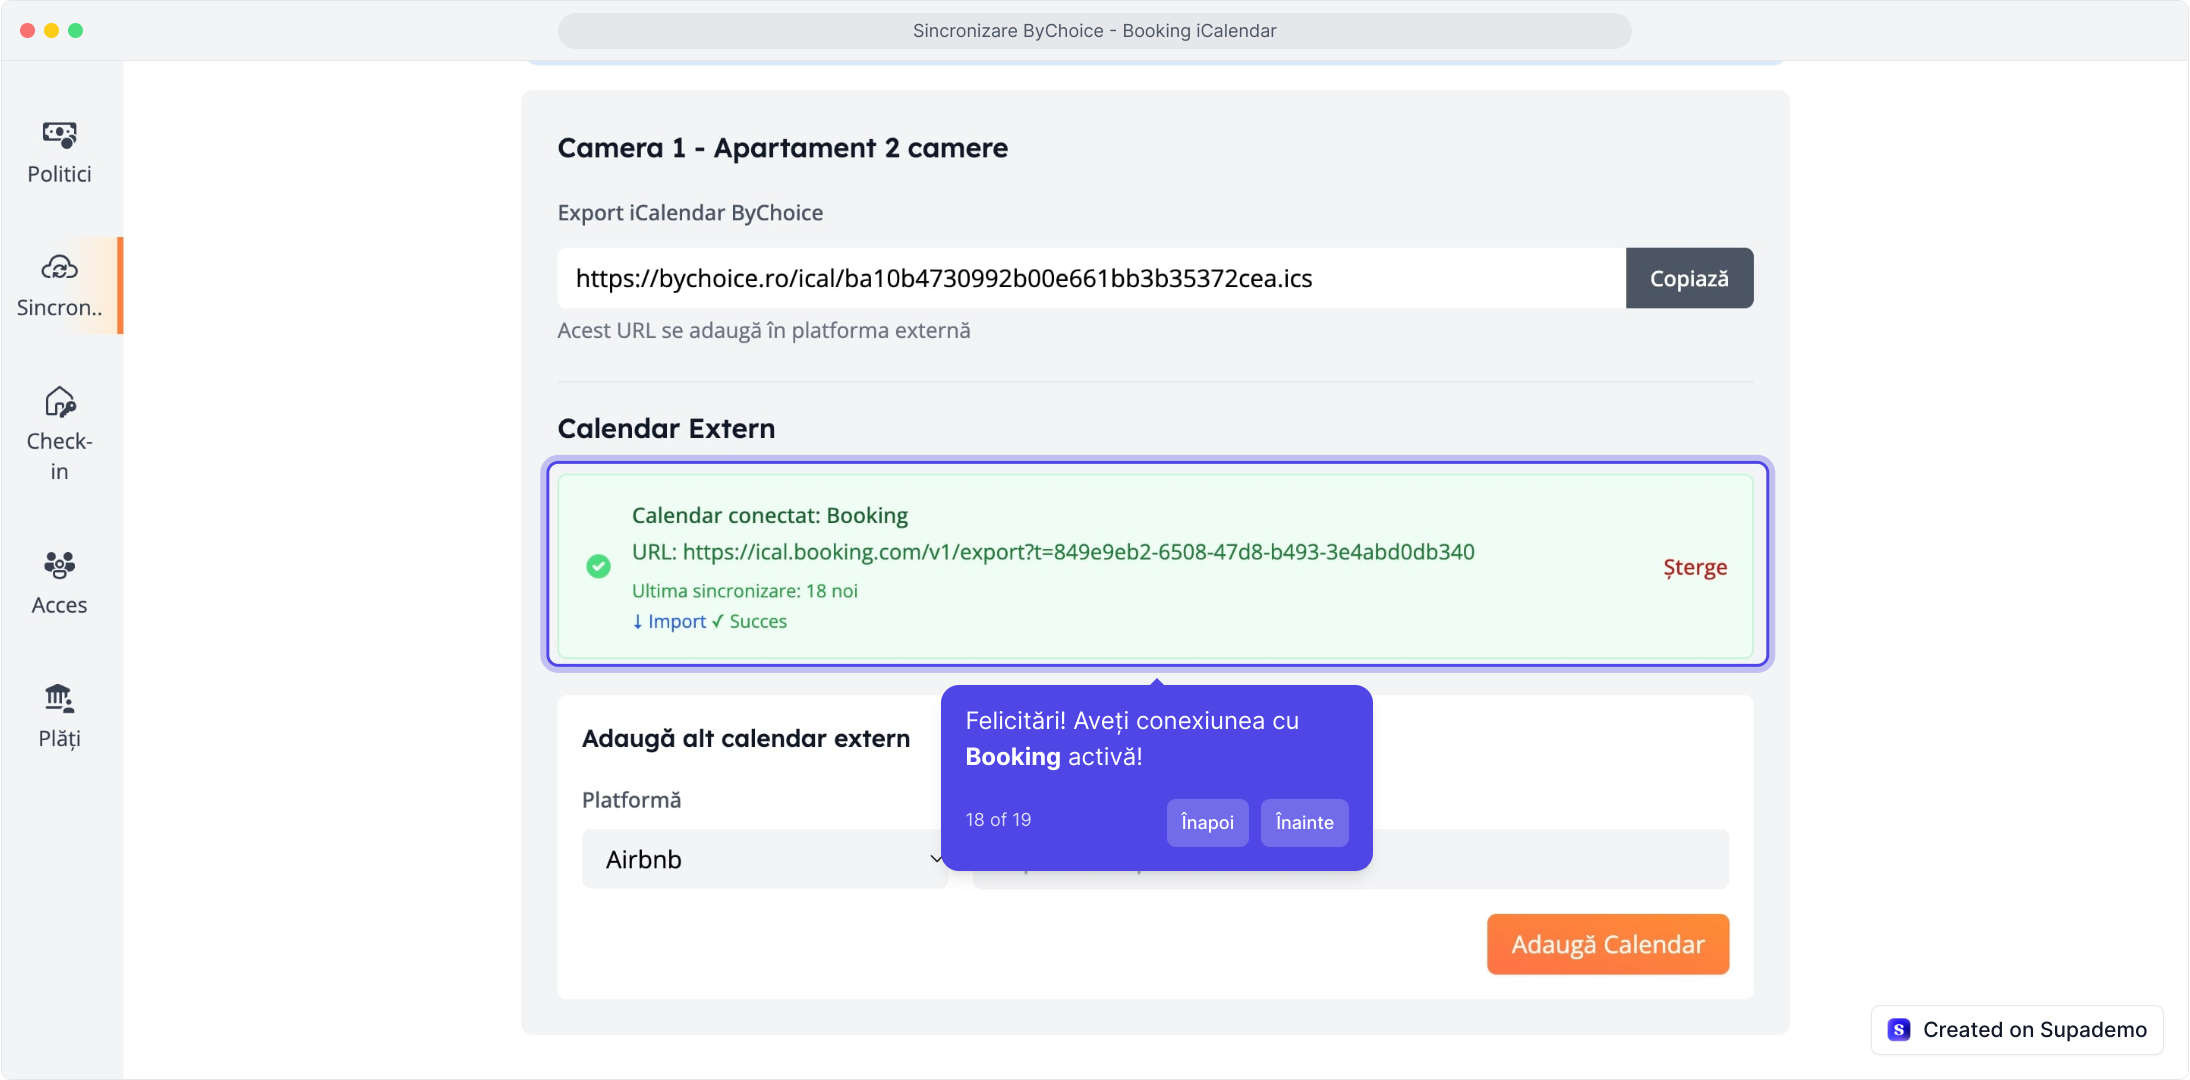Image resolution: width=2190 pixels, height=1080 pixels.
Task: Open the Check-in house key icon
Action: [59, 402]
